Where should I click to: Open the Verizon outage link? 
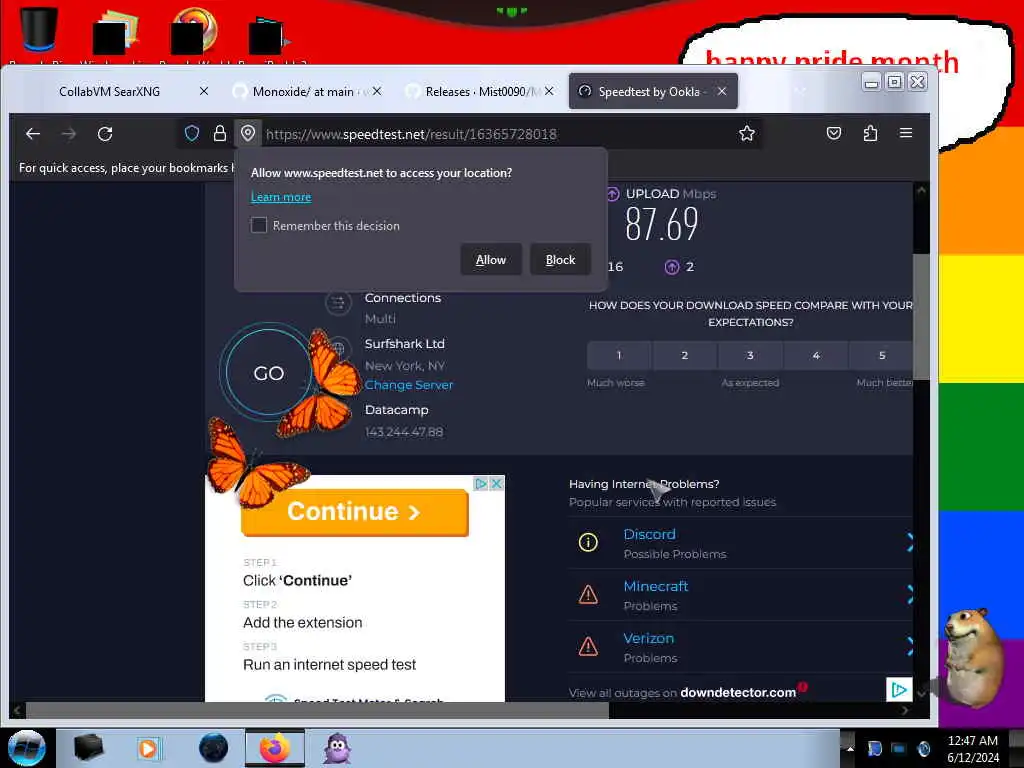(648, 639)
